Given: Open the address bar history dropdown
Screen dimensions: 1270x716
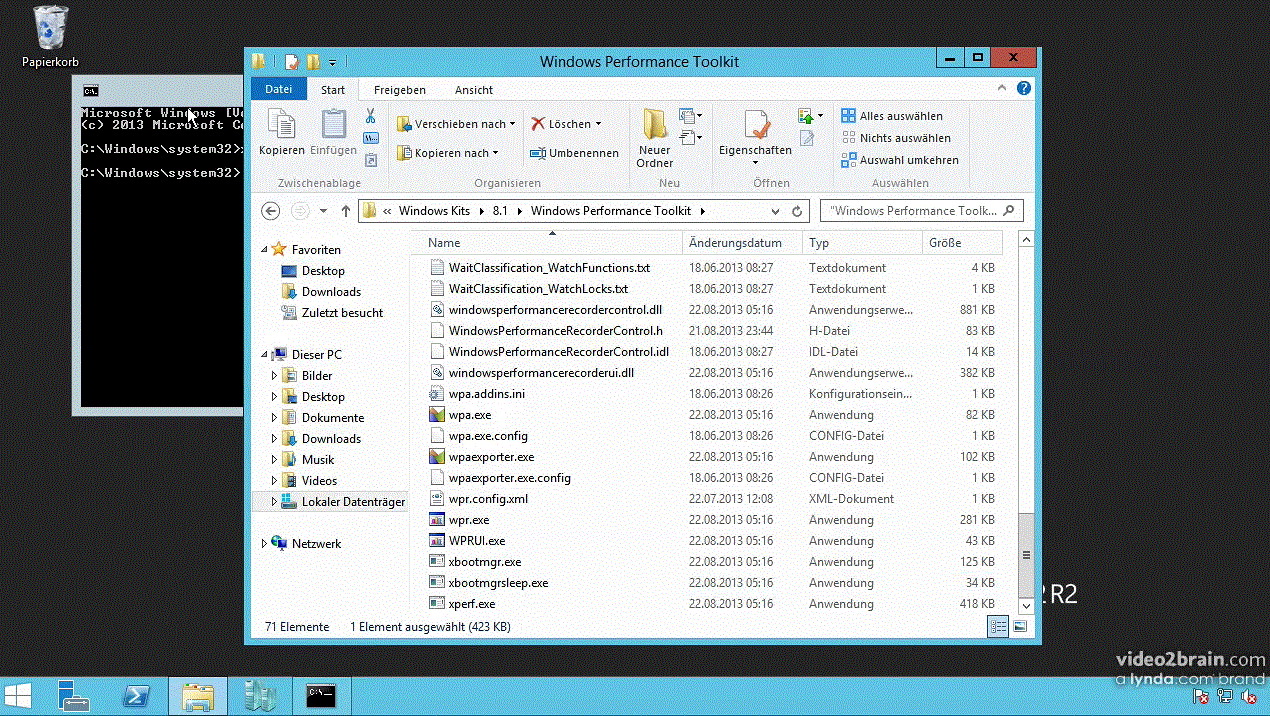Looking at the screenshot, I should 776,211.
